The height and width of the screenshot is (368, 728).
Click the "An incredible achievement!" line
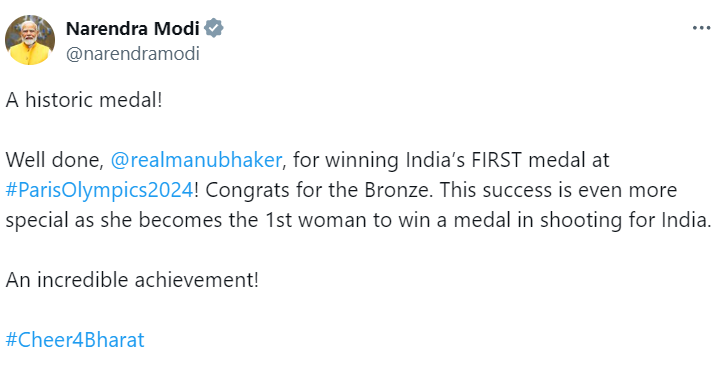point(132,280)
